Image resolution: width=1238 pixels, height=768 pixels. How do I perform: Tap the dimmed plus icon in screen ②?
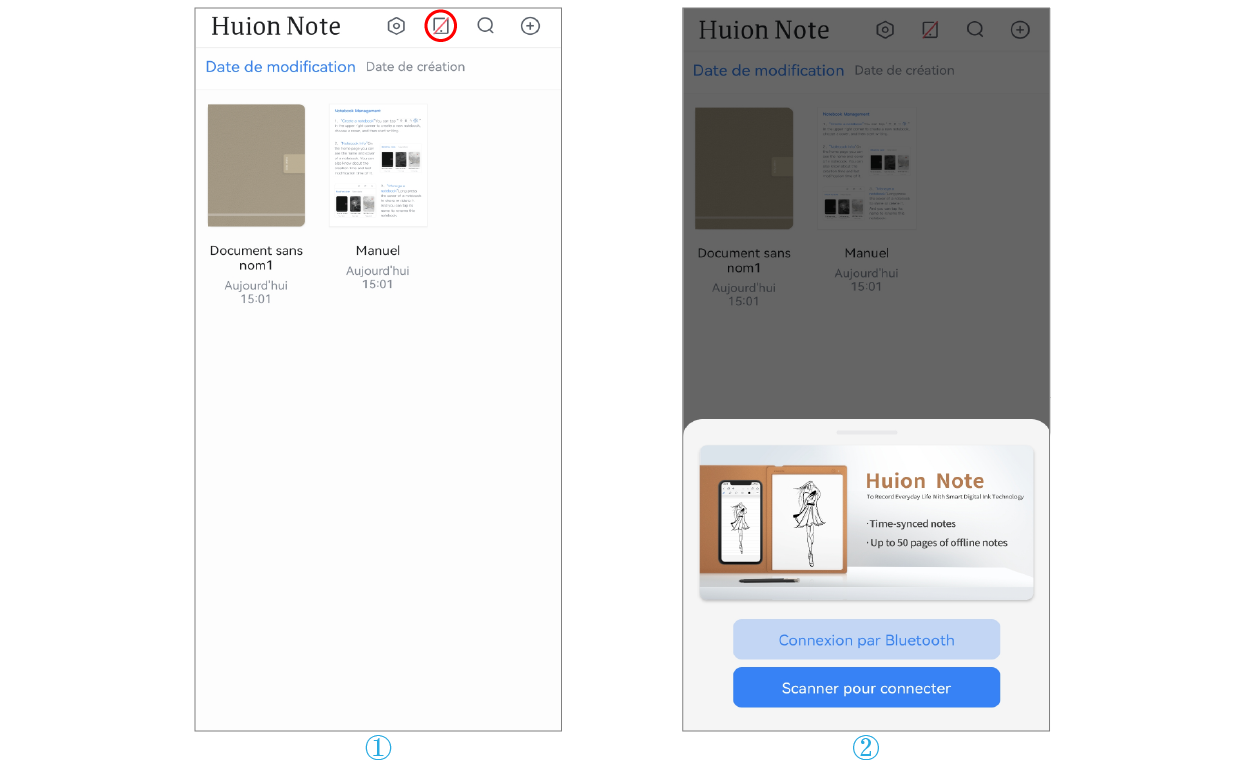coord(1020,30)
